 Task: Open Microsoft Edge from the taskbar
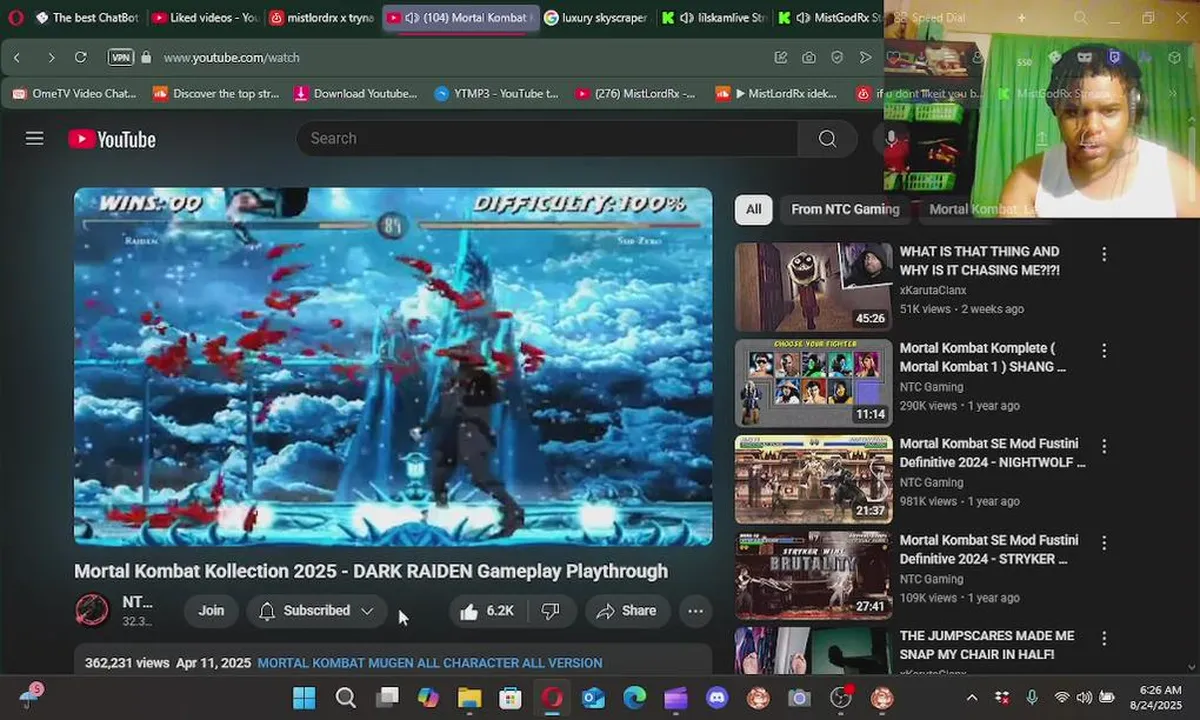[x=634, y=697]
